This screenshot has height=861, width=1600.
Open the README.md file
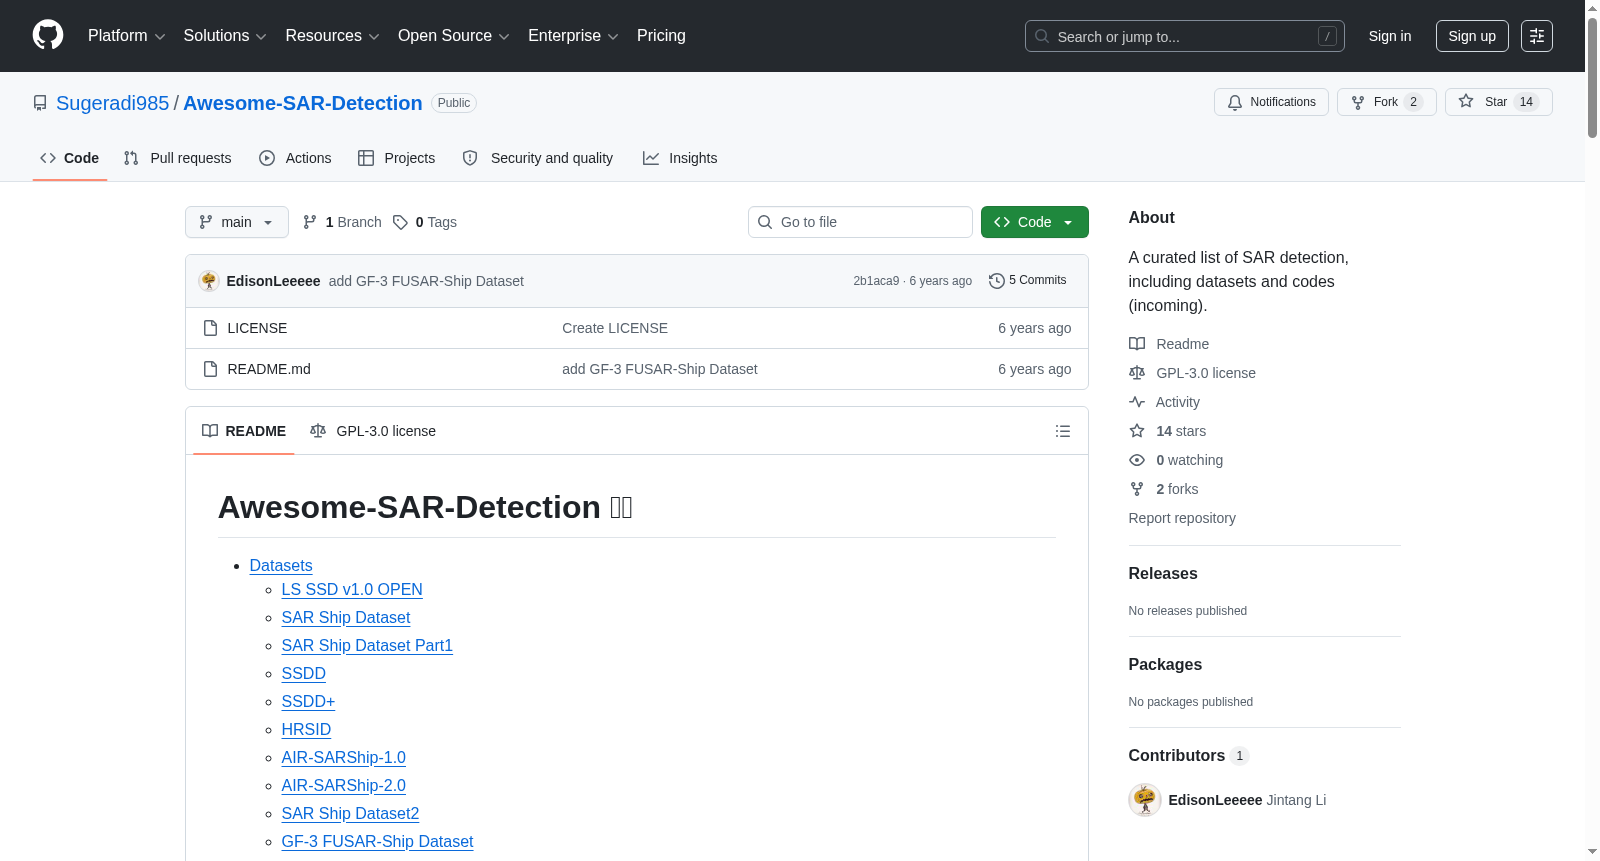tap(269, 369)
